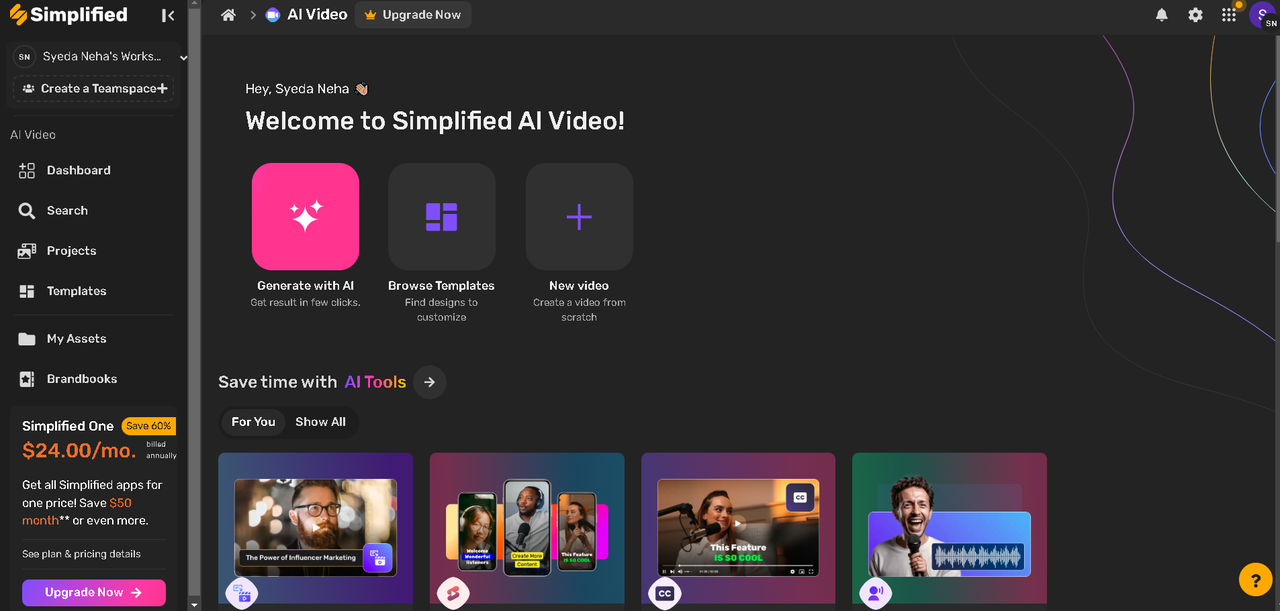
Task: Open the yellow help question mark button
Action: click(x=1255, y=579)
